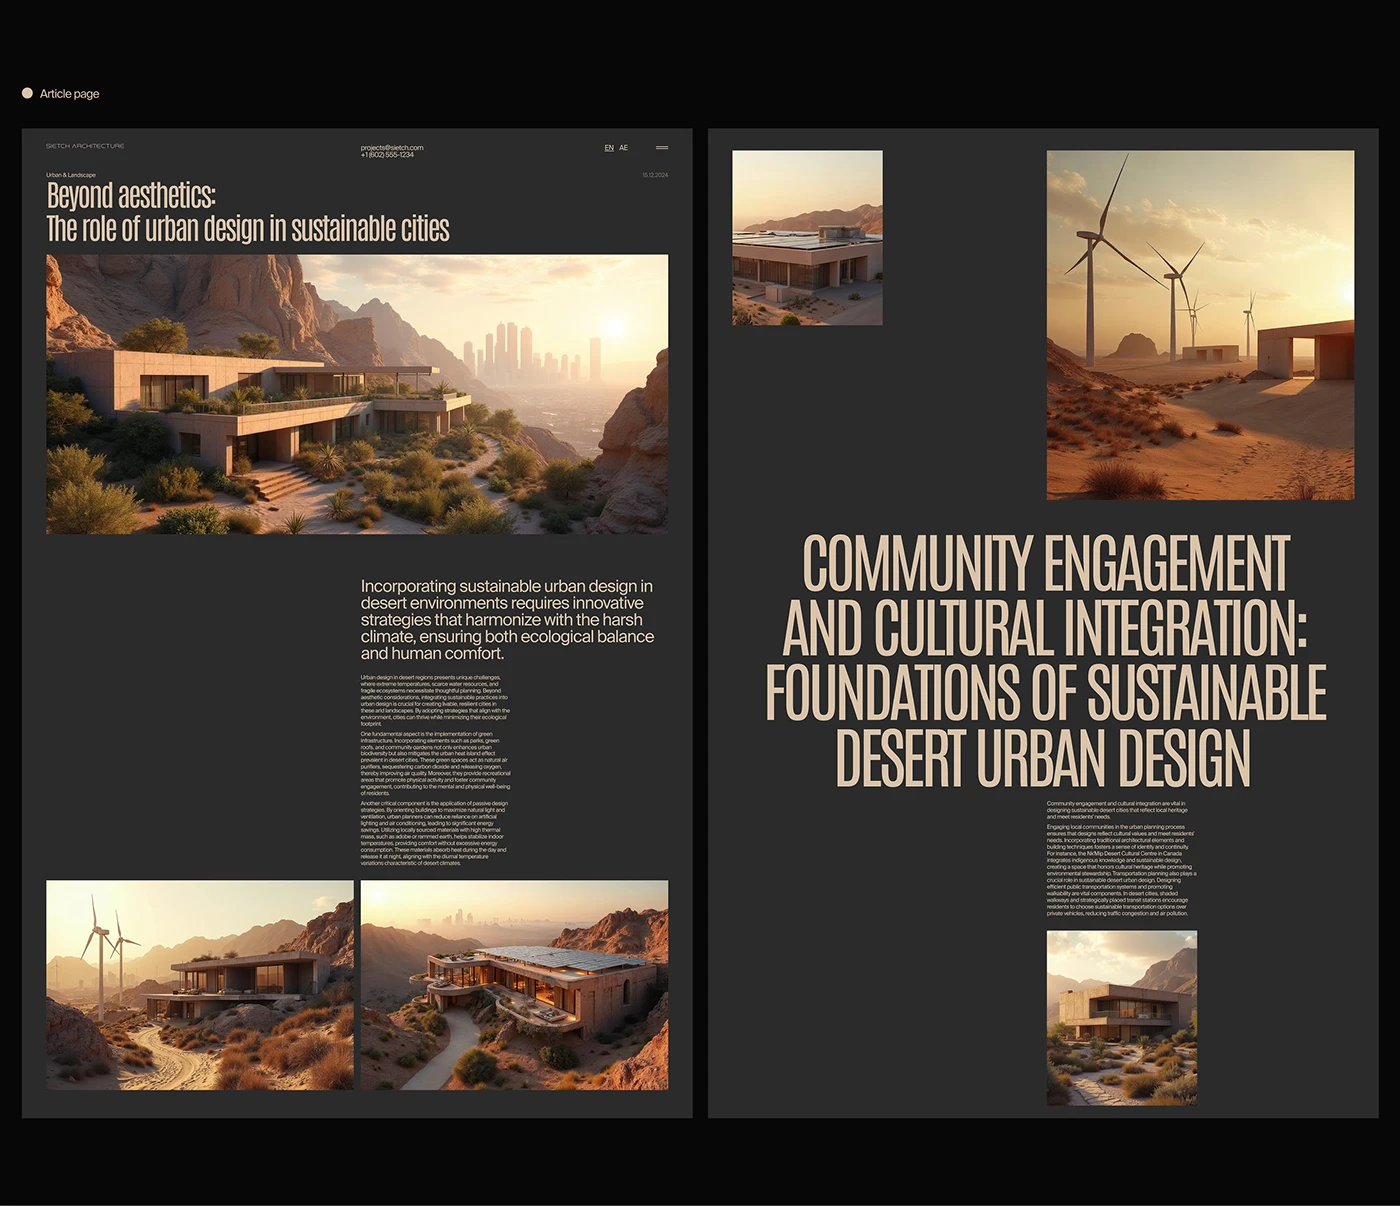Open the hamburger menu icon
Image resolution: width=1400 pixels, height=1206 pixels.
click(662, 148)
